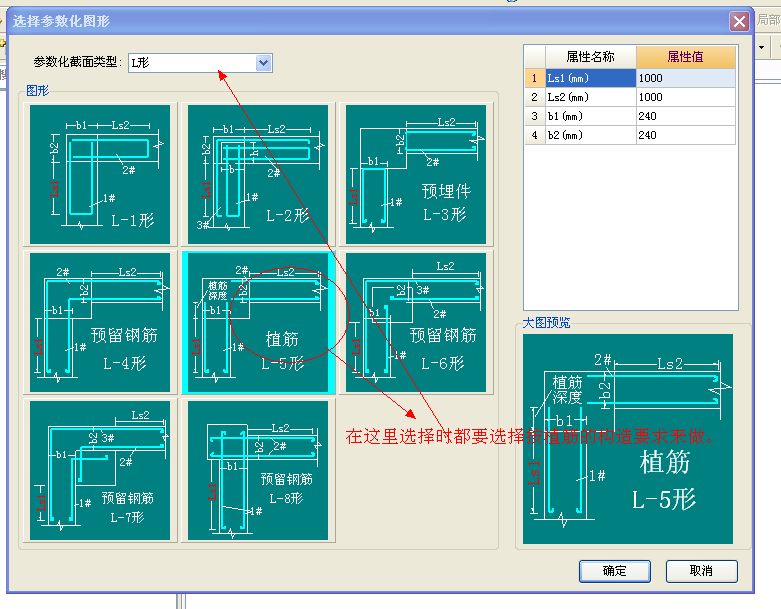Close the 选择参数化图形 dialog

739,21
